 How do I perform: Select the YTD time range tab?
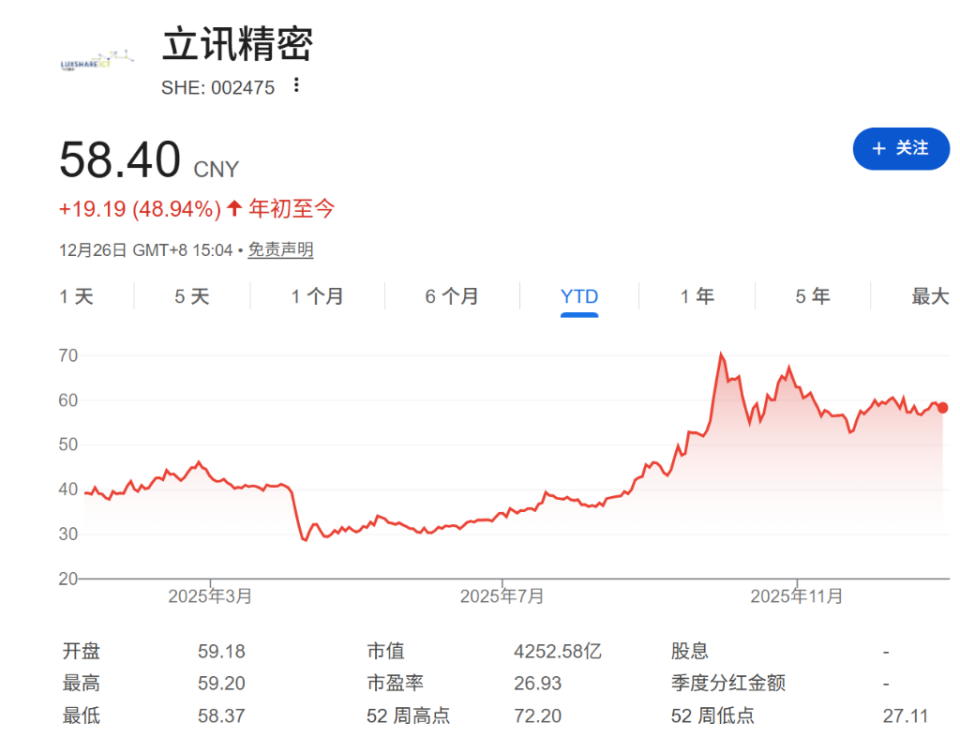pyautogui.click(x=578, y=296)
